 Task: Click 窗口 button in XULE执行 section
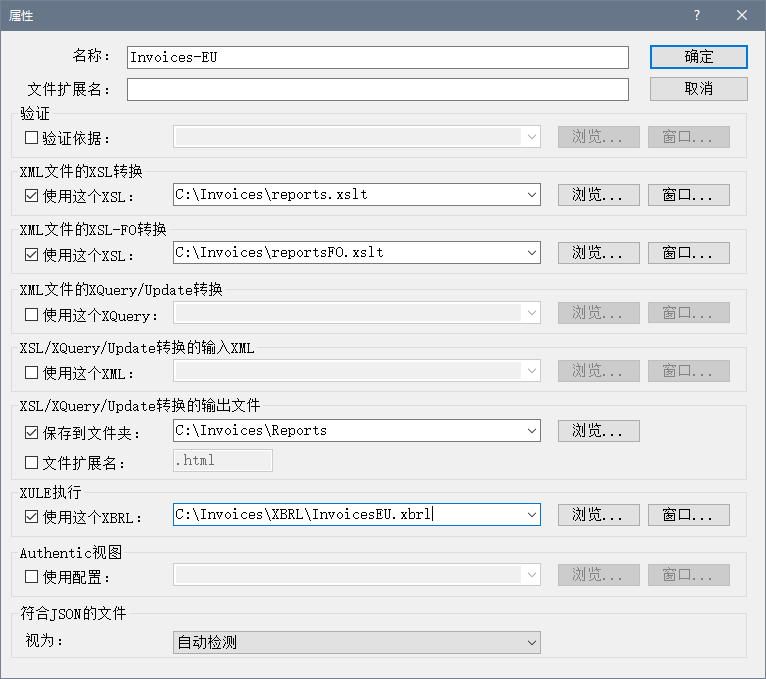point(688,516)
